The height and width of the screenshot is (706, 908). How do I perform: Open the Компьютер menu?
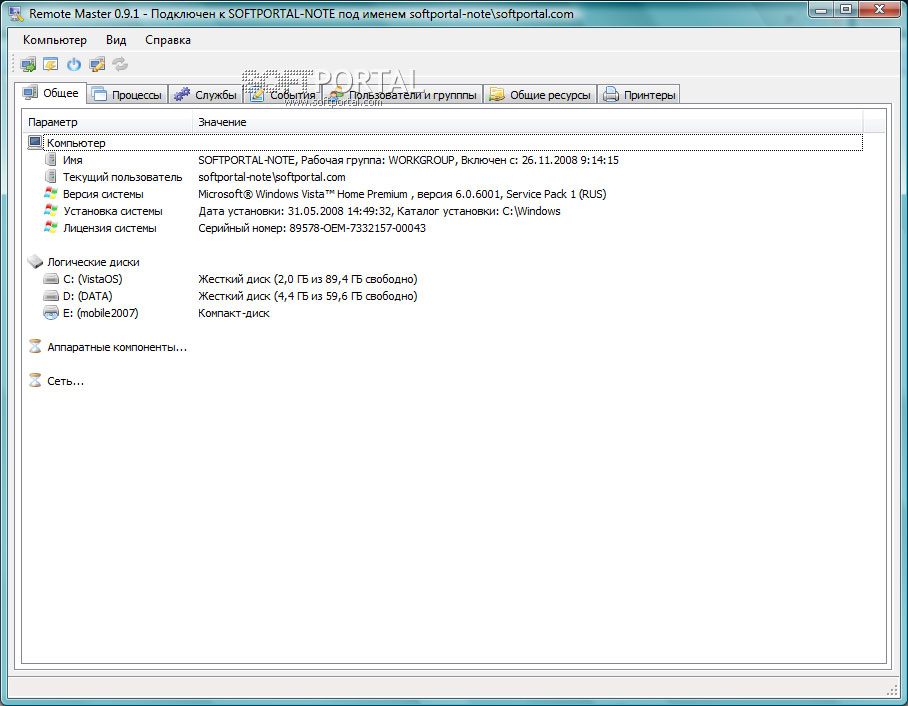[x=54, y=40]
